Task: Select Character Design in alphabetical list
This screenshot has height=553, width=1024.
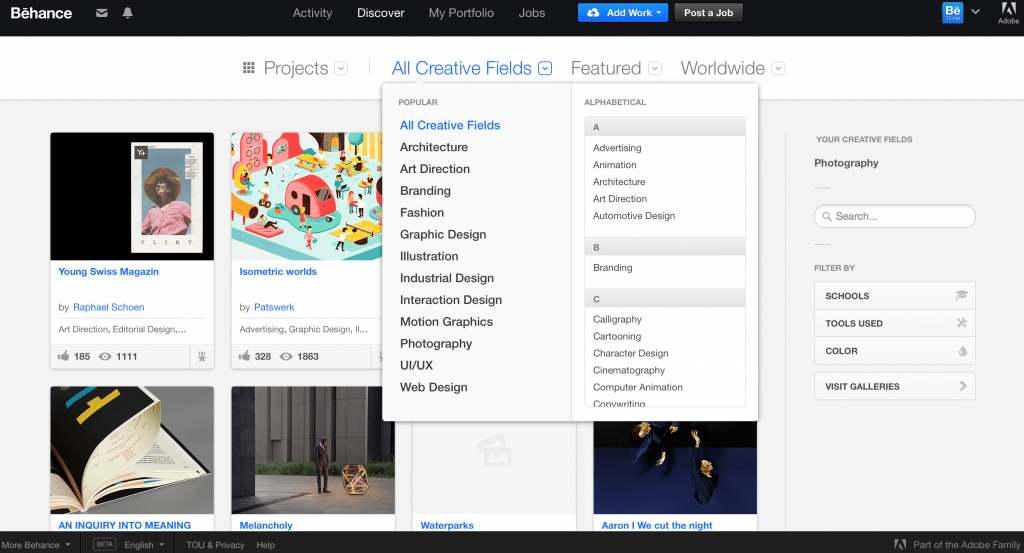Action: (630, 353)
